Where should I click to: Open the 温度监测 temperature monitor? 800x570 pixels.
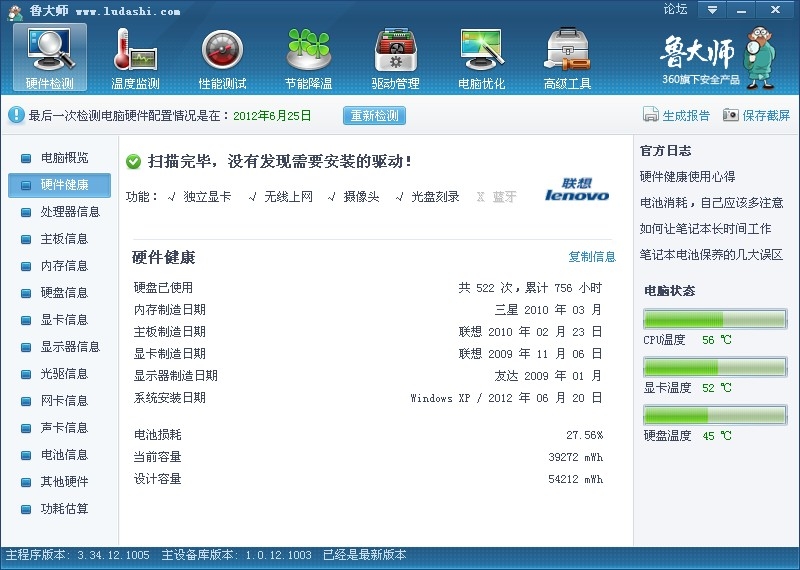[135, 58]
